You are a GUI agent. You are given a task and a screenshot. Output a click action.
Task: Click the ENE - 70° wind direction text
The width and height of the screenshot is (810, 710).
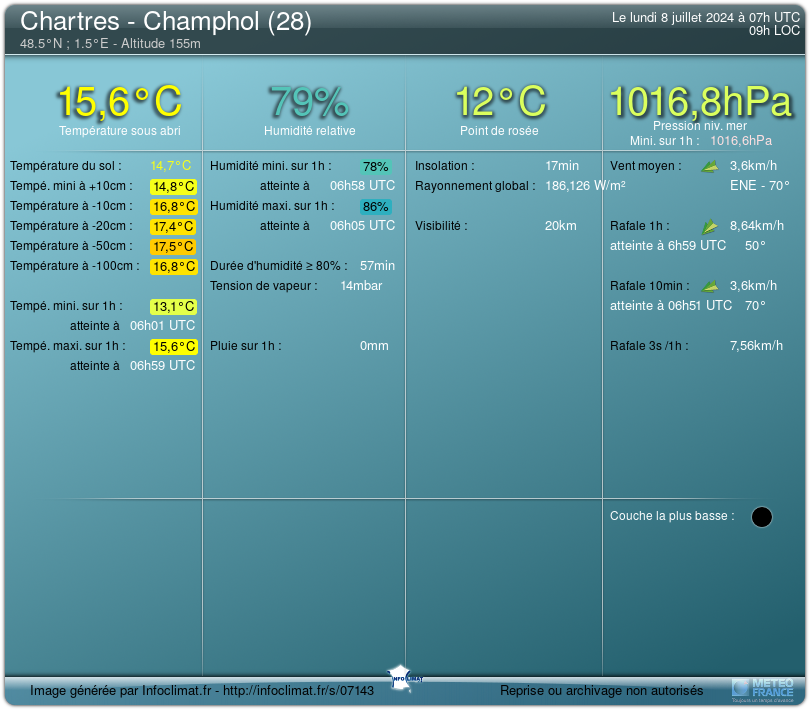(759, 186)
